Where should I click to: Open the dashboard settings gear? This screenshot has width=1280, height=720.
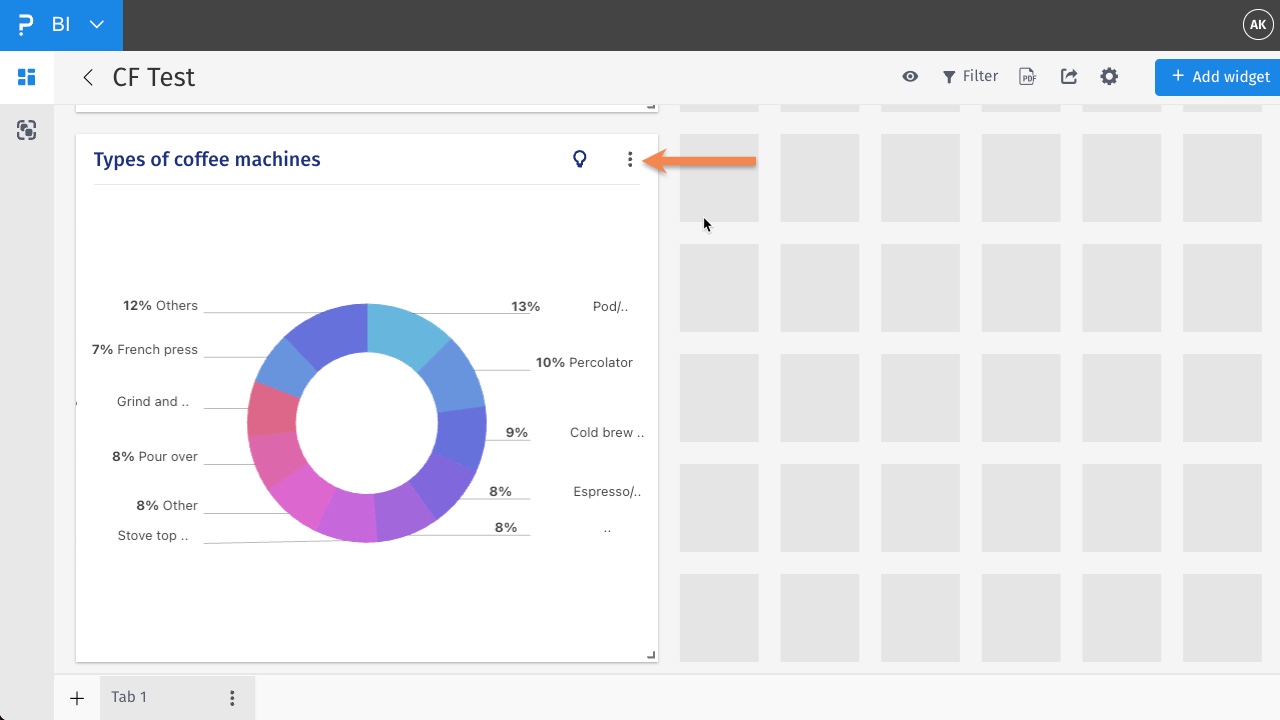click(1109, 76)
